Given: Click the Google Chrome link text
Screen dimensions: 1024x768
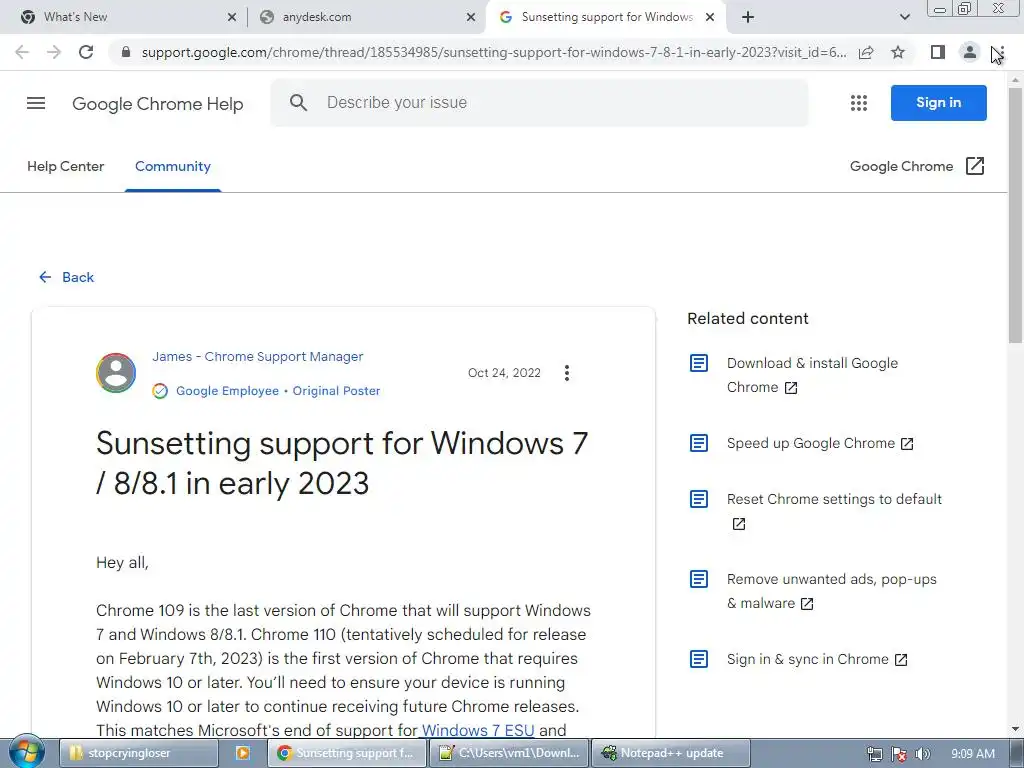Looking at the screenshot, I should [901, 167].
